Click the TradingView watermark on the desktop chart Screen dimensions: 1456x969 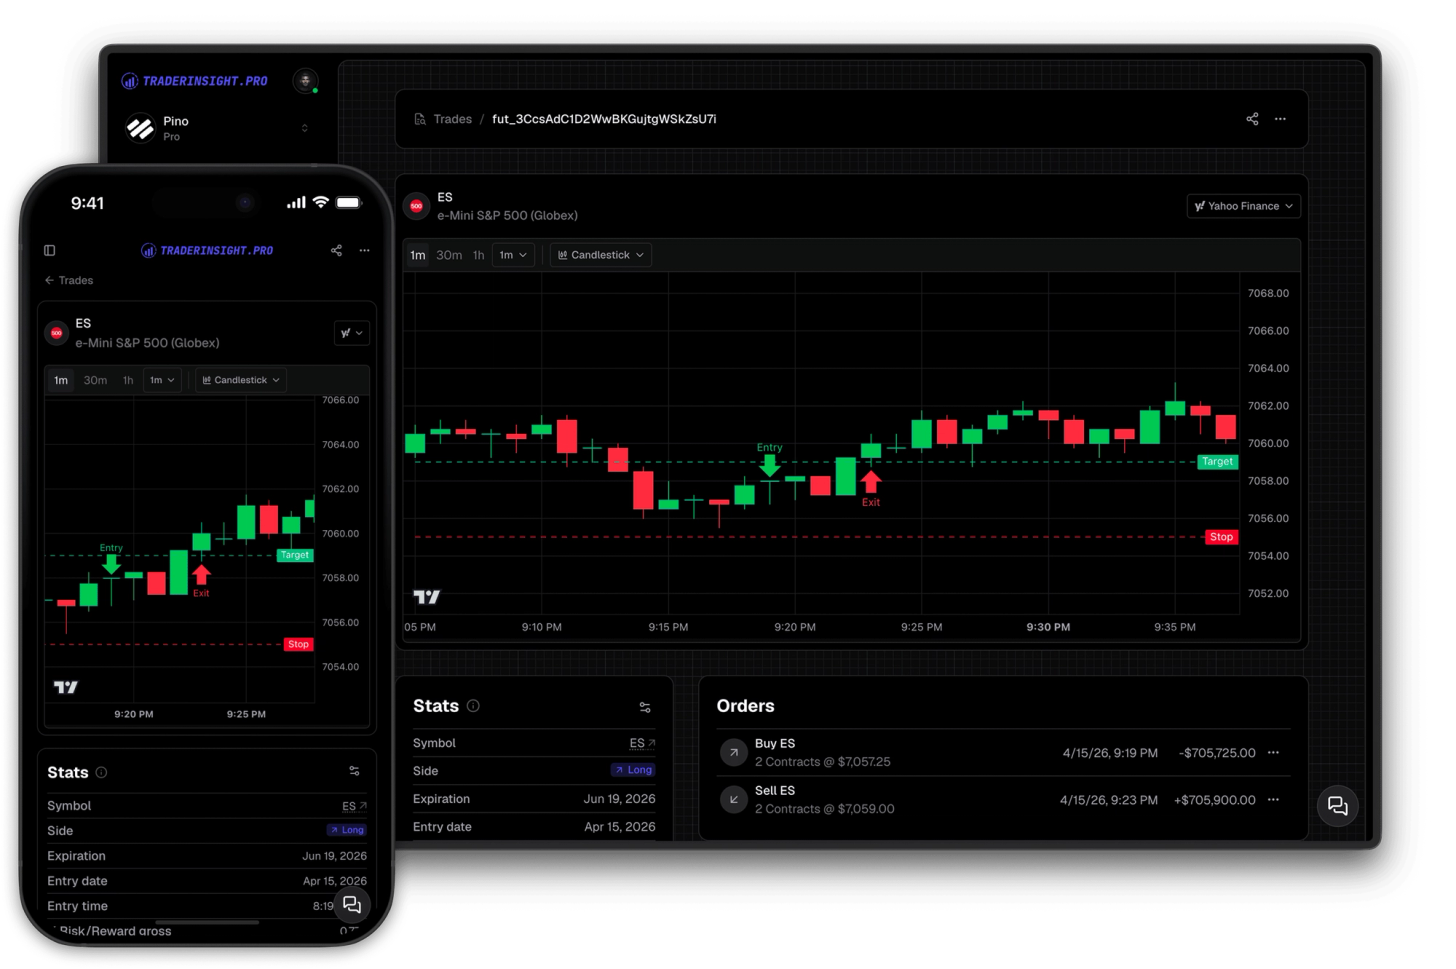[426, 597]
